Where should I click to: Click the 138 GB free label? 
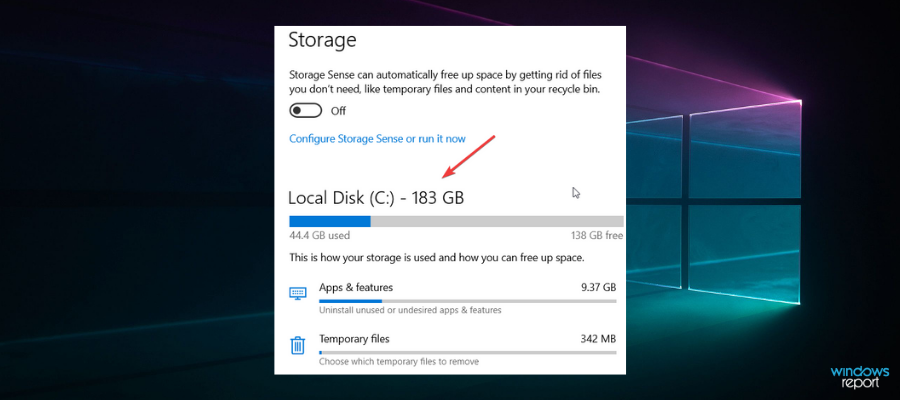point(596,236)
